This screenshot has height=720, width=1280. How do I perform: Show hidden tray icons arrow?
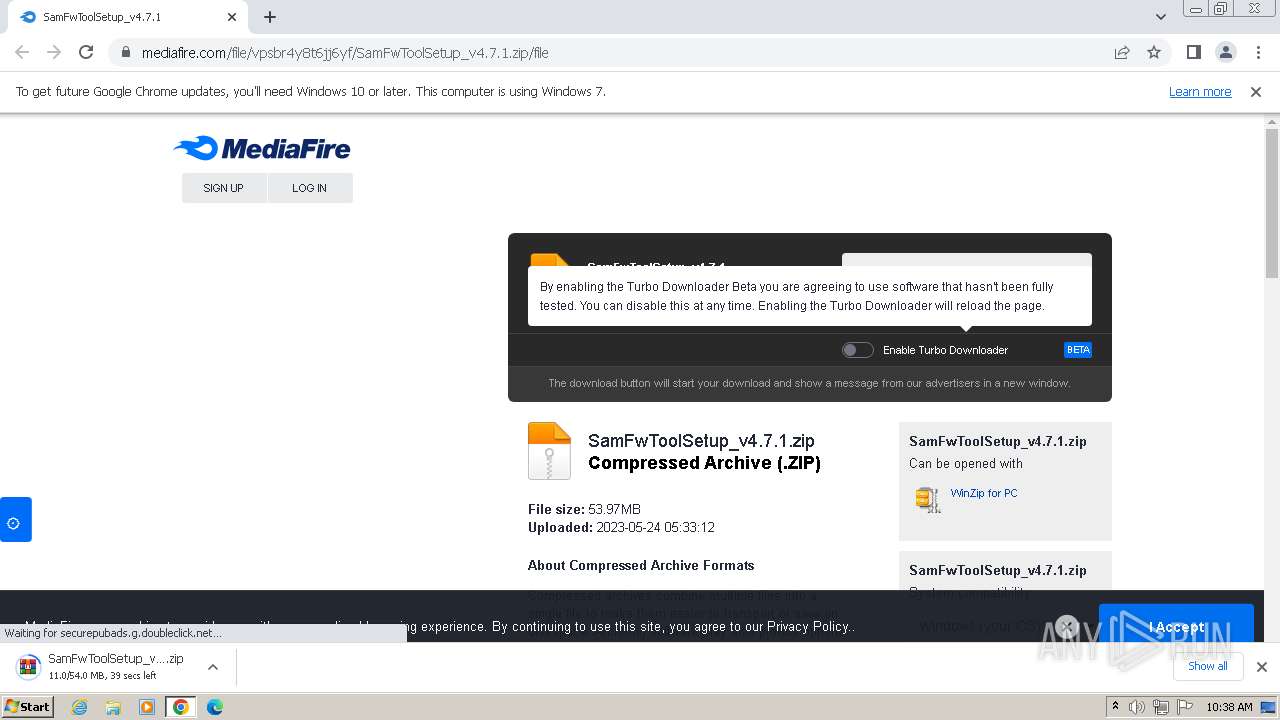1115,707
